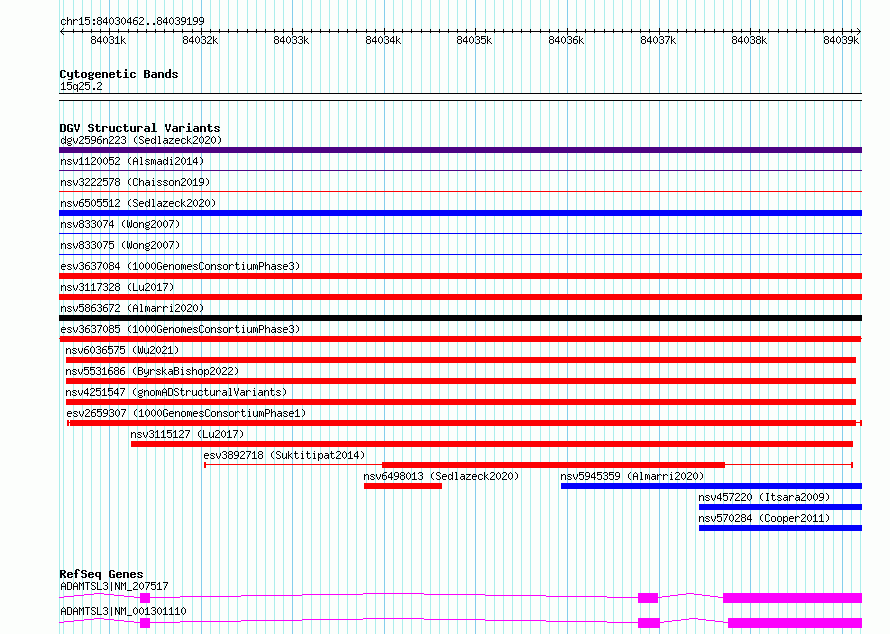Click large magenta exon of NM_001301110

(x=795, y=623)
